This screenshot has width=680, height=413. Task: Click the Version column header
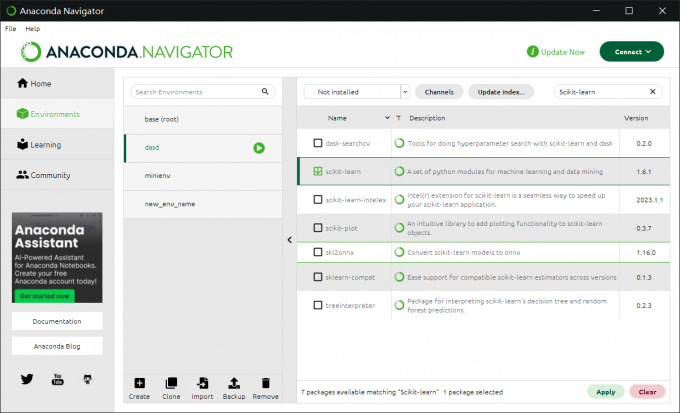tap(636, 118)
